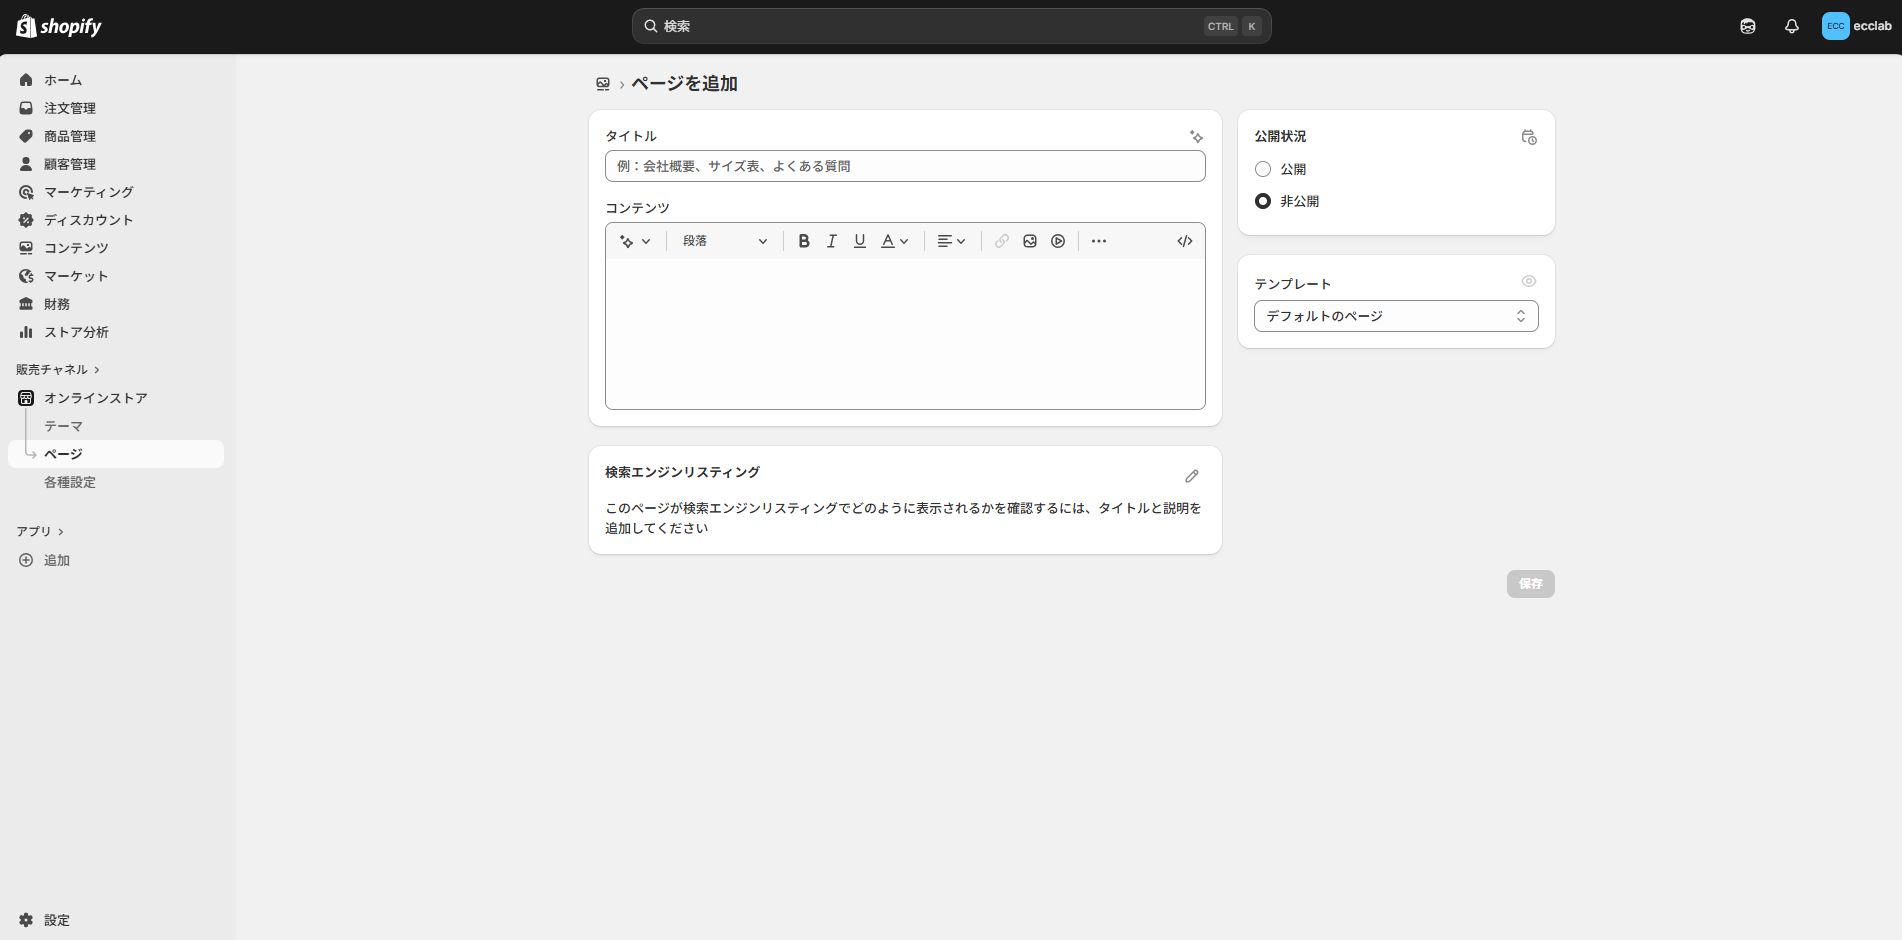Insert a video into content
Viewport: 1902px width, 940px height.
1057,241
